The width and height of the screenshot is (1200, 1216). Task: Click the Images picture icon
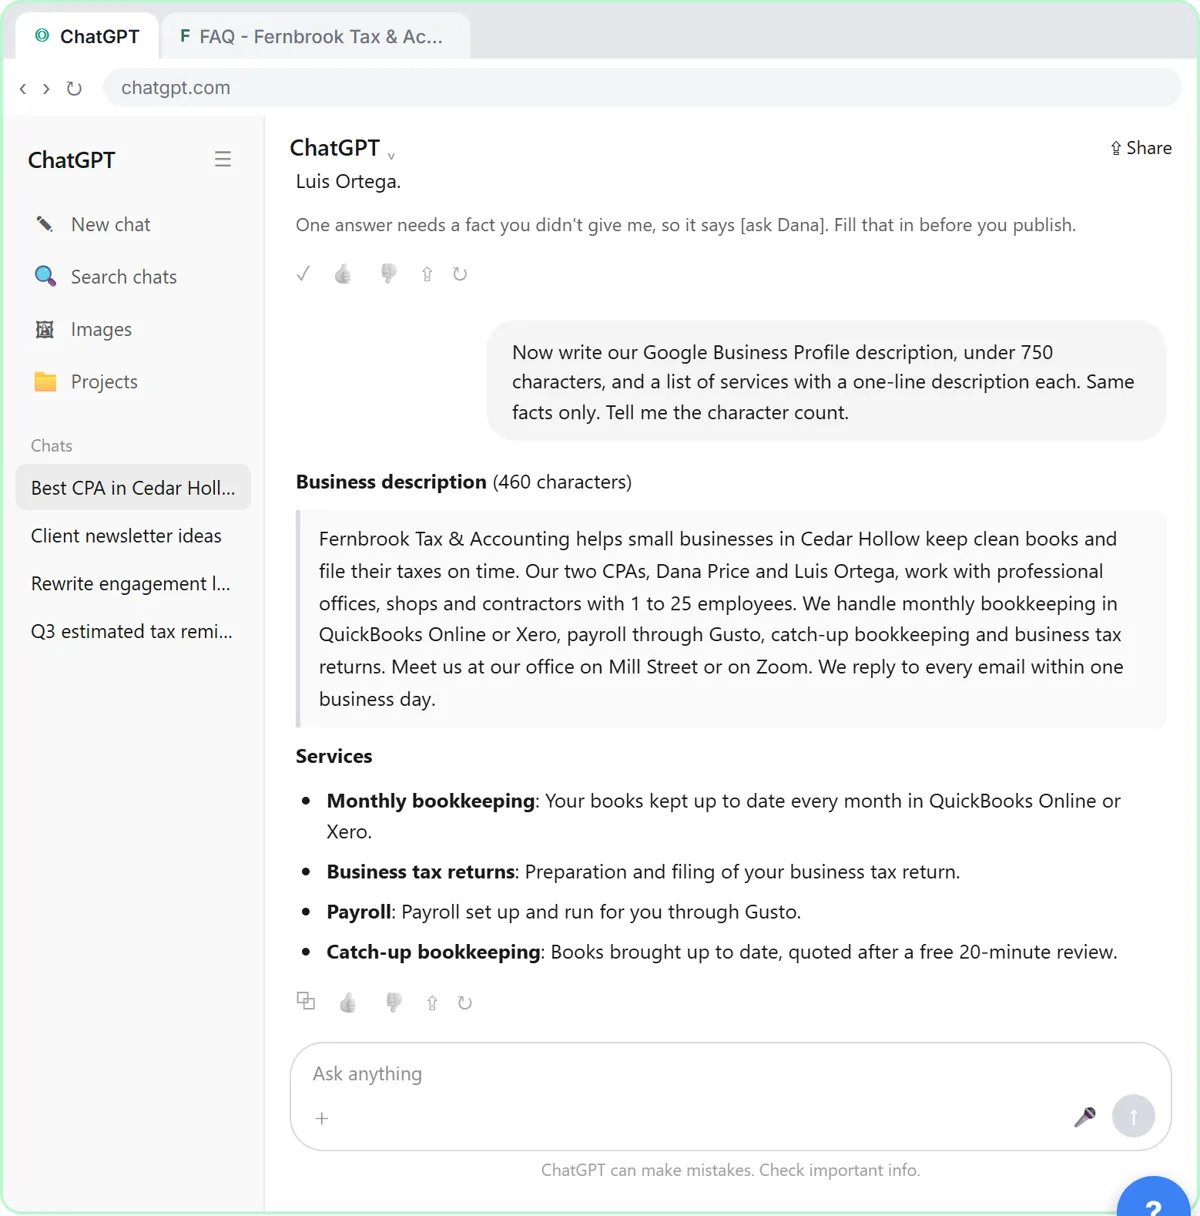coord(45,329)
